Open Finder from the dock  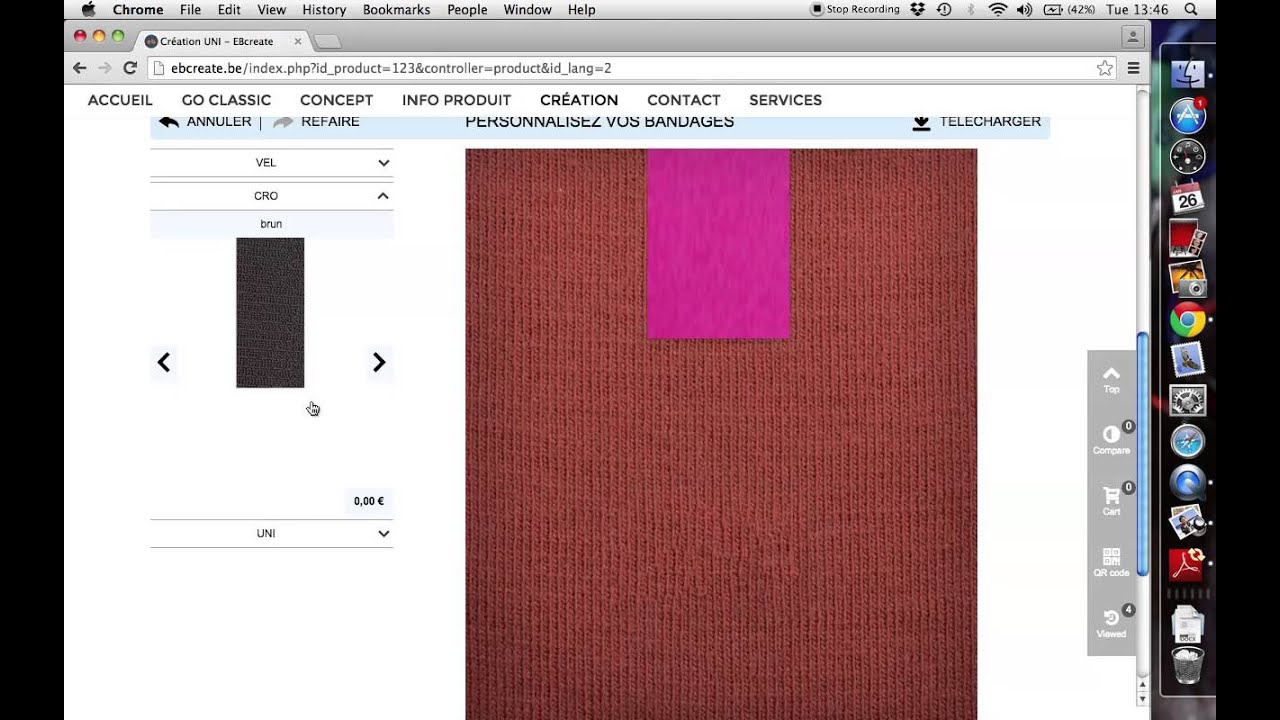click(x=1188, y=75)
